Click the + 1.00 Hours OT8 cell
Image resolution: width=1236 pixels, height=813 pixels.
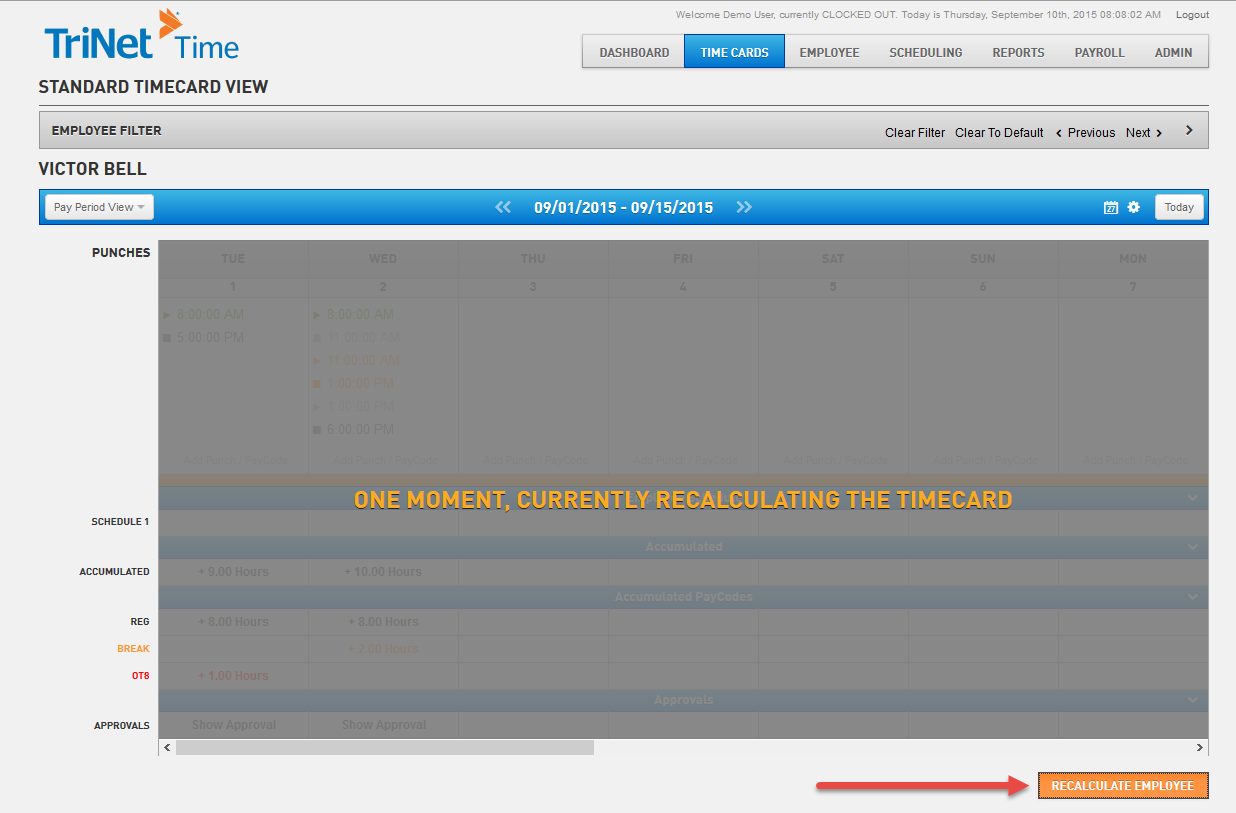click(x=234, y=676)
